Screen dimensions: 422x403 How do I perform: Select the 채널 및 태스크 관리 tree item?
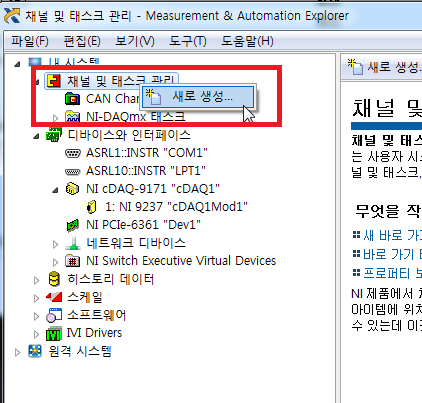click(x=112, y=81)
